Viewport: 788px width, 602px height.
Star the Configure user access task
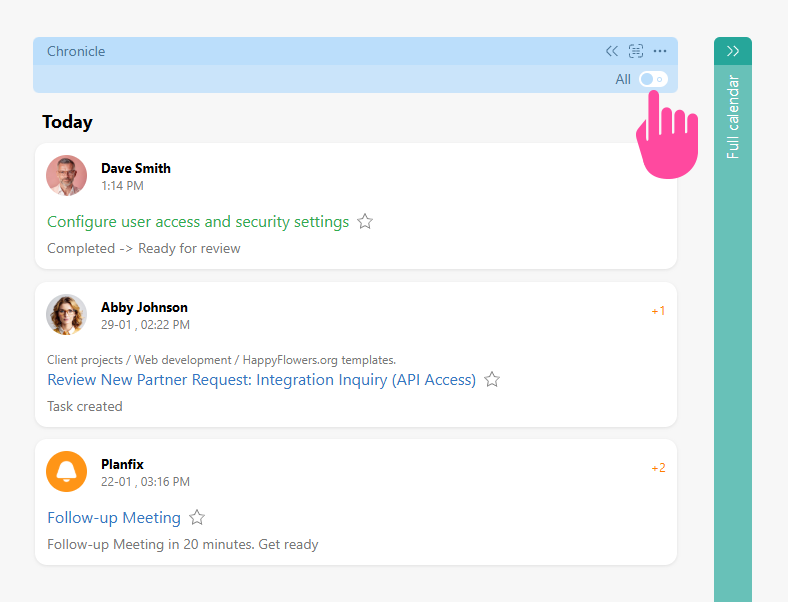[x=365, y=222]
